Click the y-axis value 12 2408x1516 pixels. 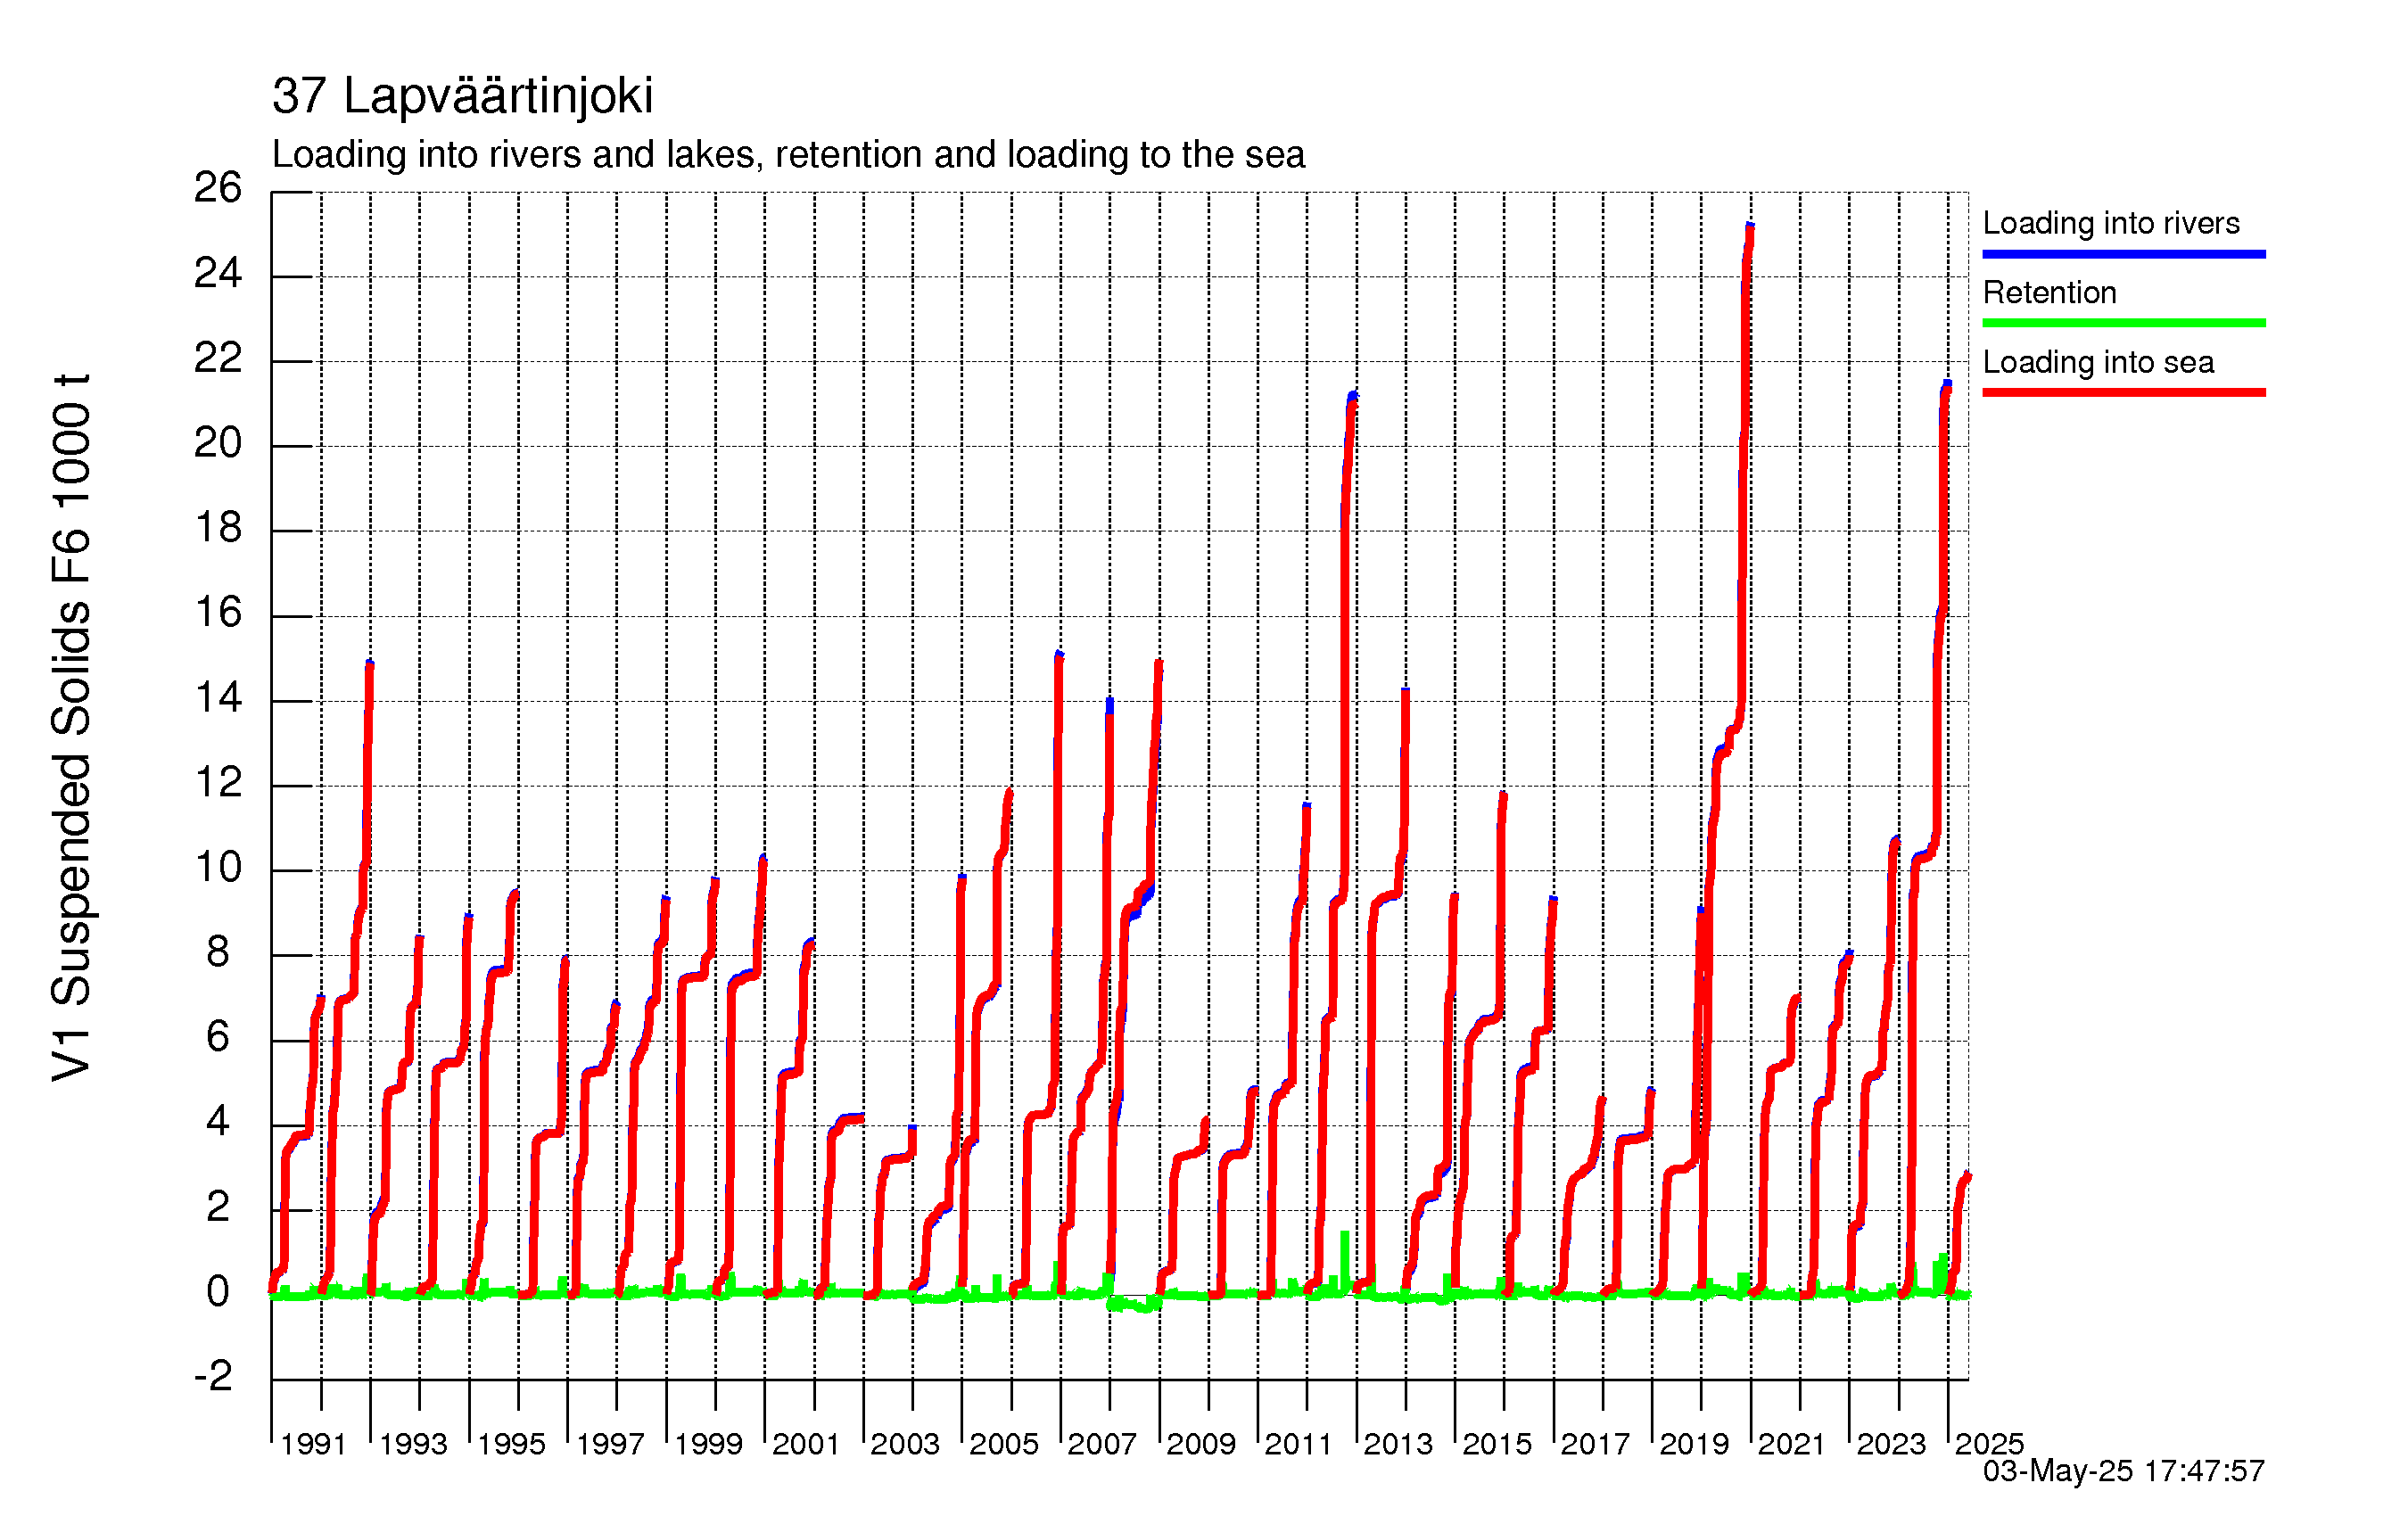pyautogui.click(x=218, y=783)
